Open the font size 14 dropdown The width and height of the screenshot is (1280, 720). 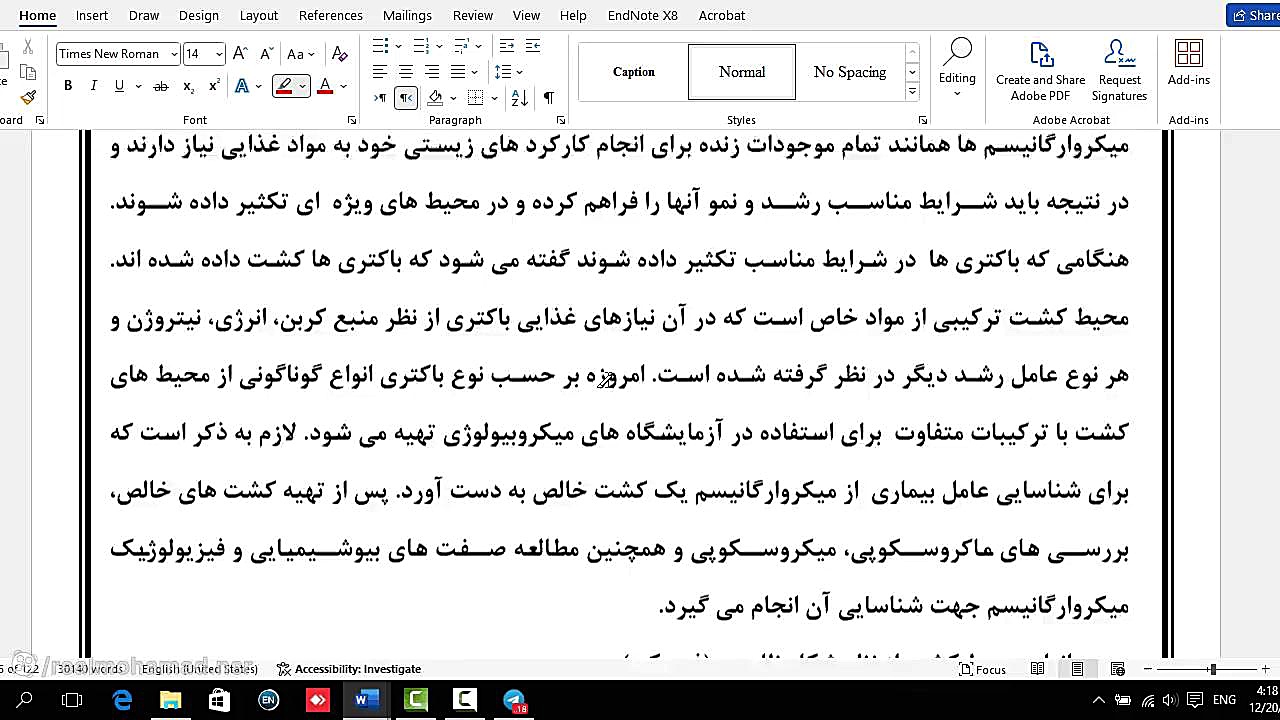click(x=219, y=54)
